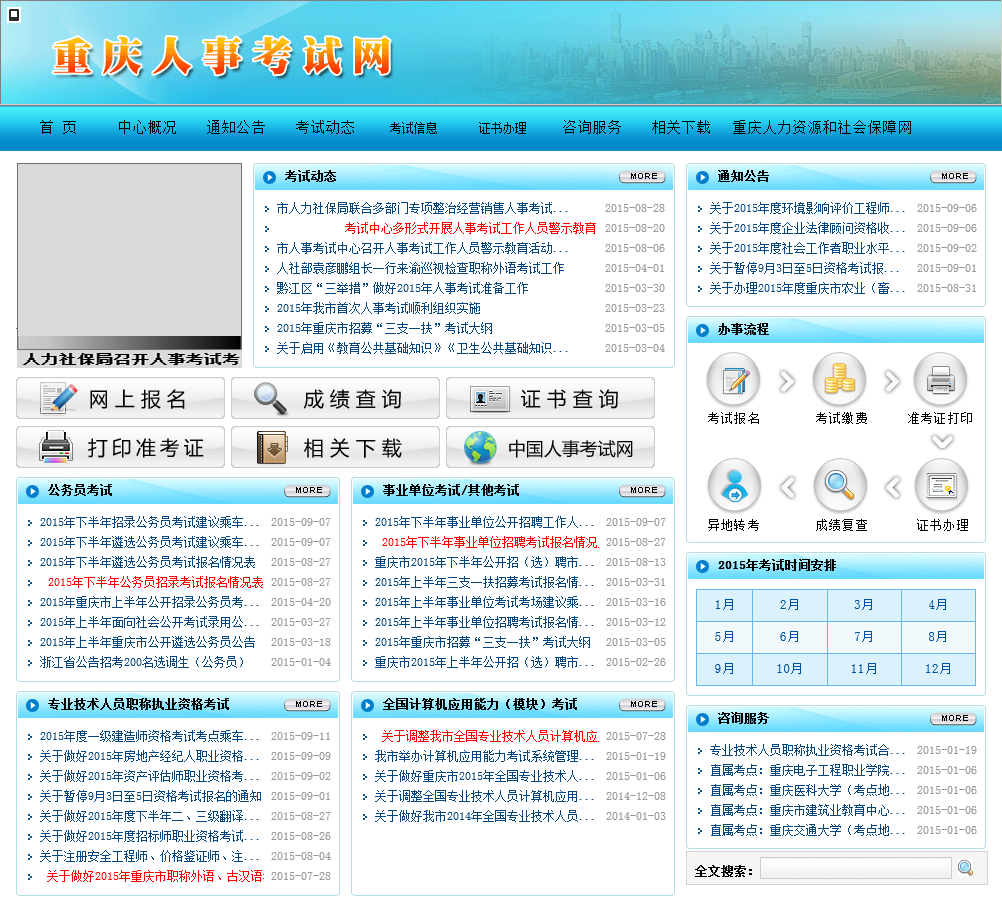Open link 2015年上半年重庆市公开遴选公务员公告
Viewport: 1002px width, 911px height.
[148, 642]
